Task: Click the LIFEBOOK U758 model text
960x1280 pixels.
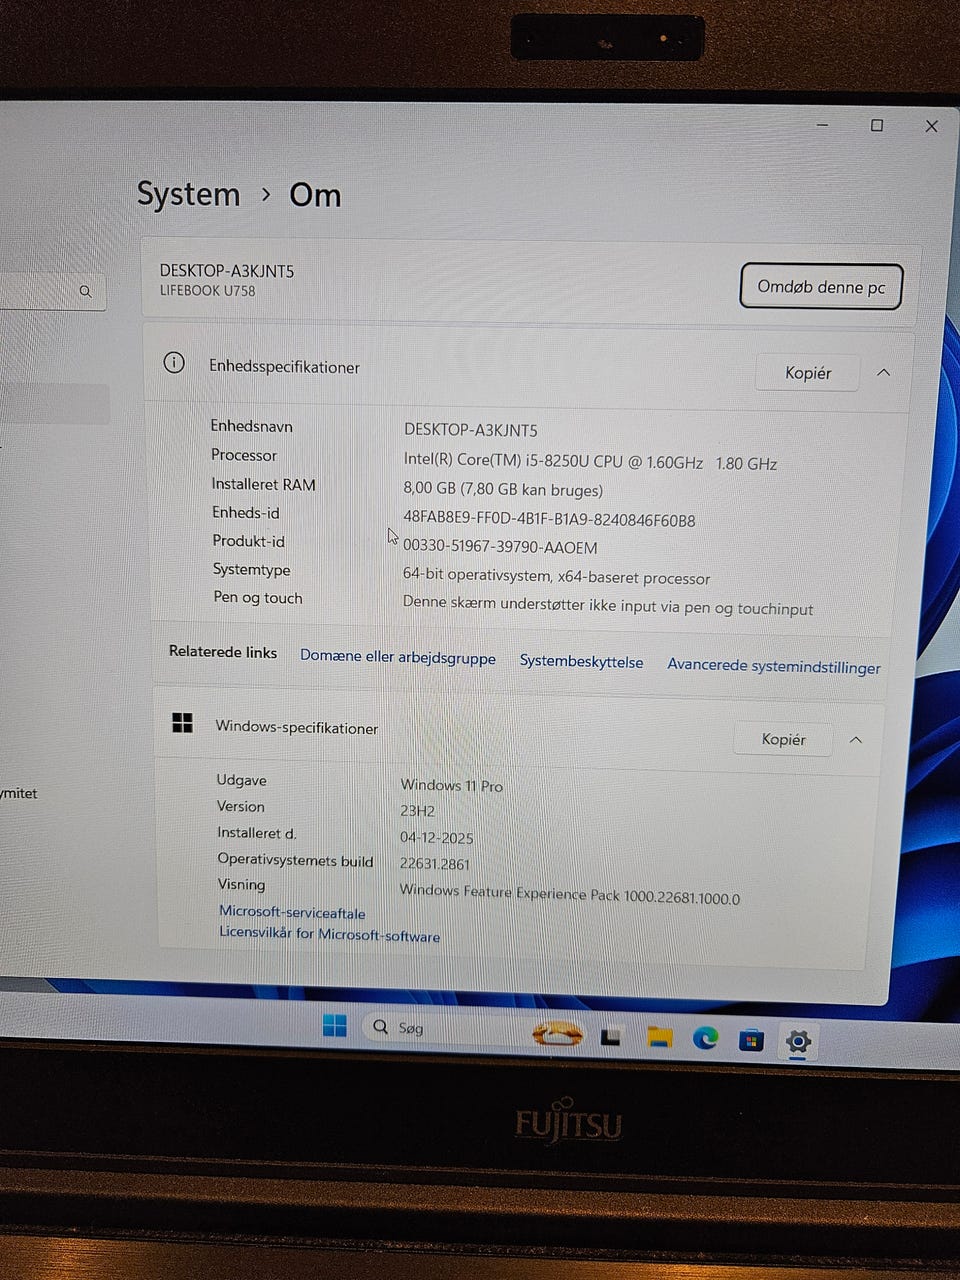Action: pos(207,291)
